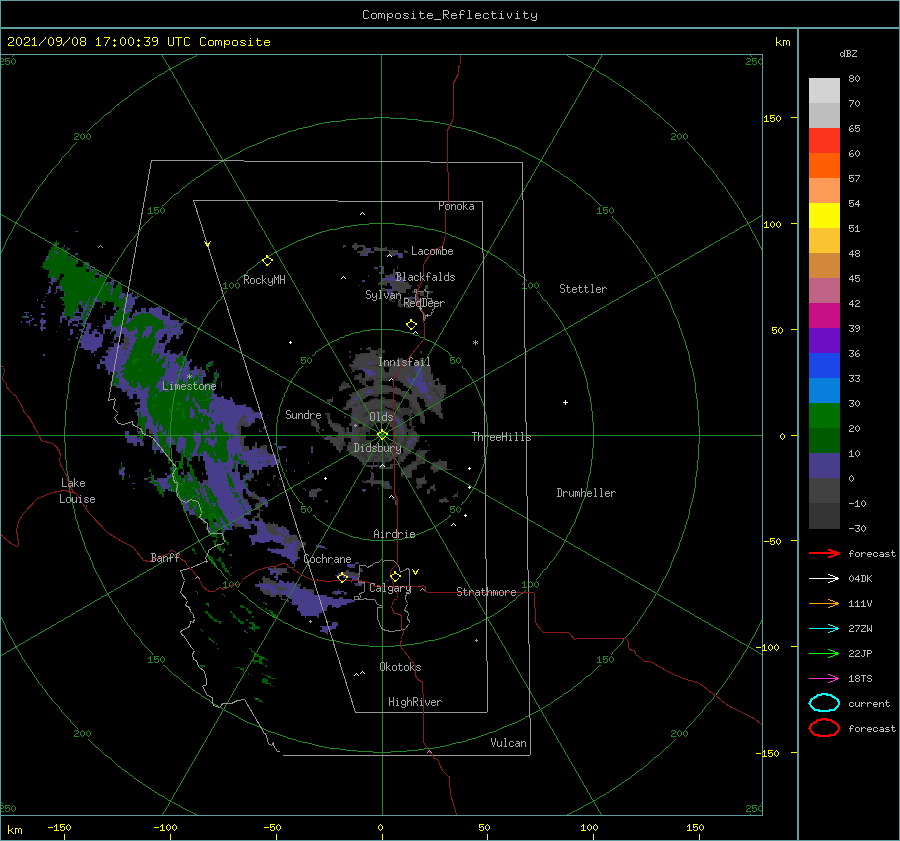This screenshot has height=841, width=900.
Task: Click the Sylvan label
Action: (383, 295)
